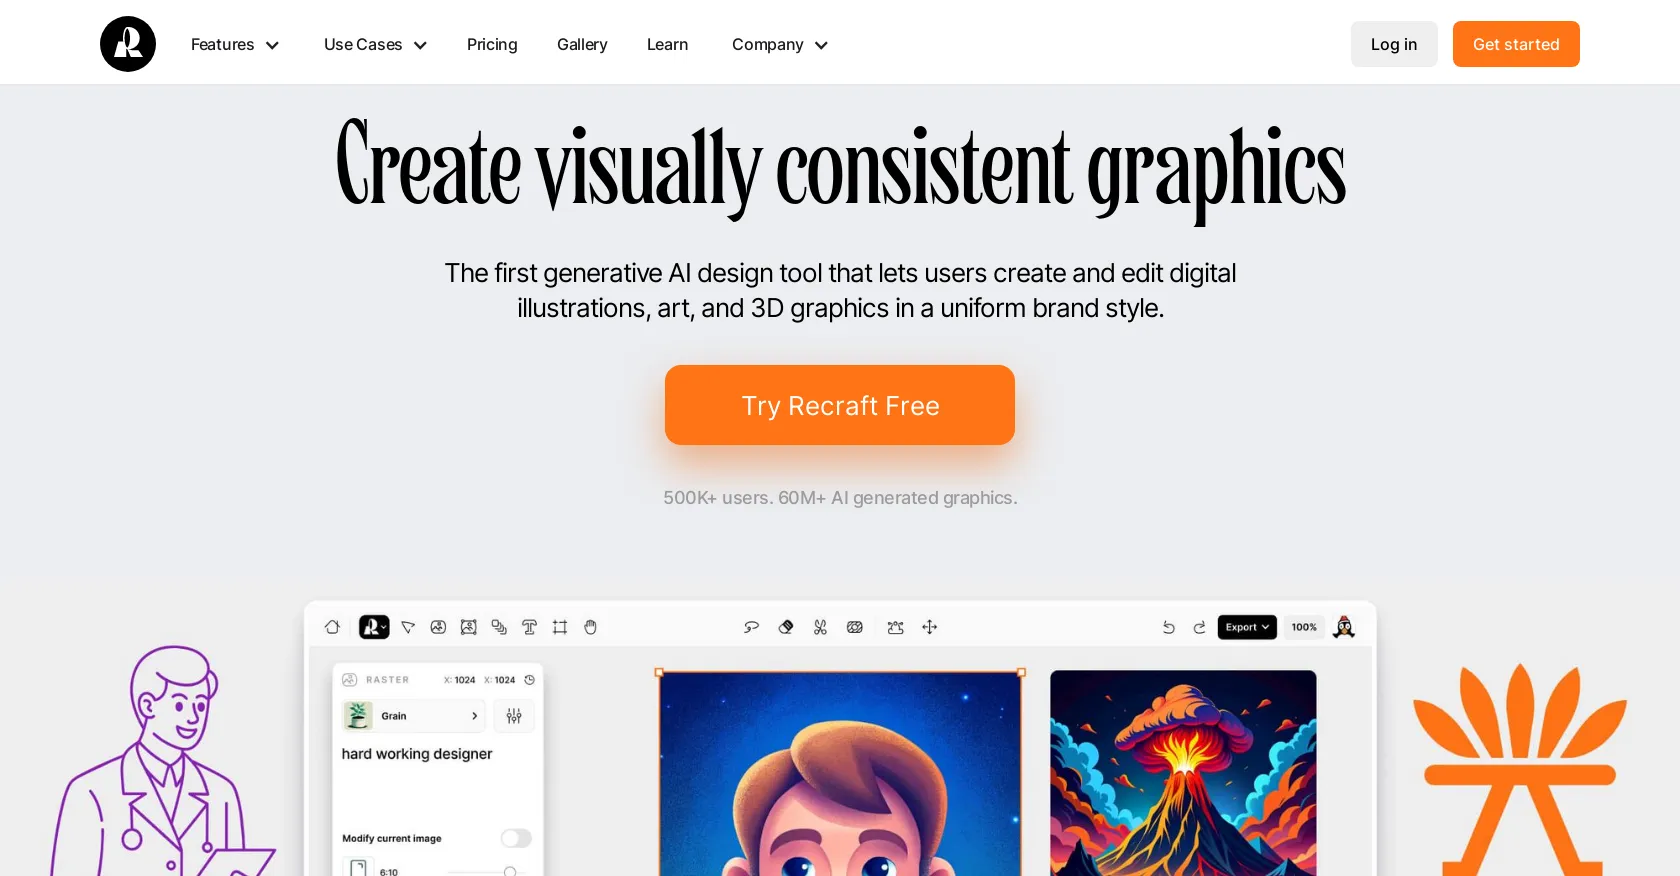Click the scissors cut tool icon

pyautogui.click(x=820, y=627)
